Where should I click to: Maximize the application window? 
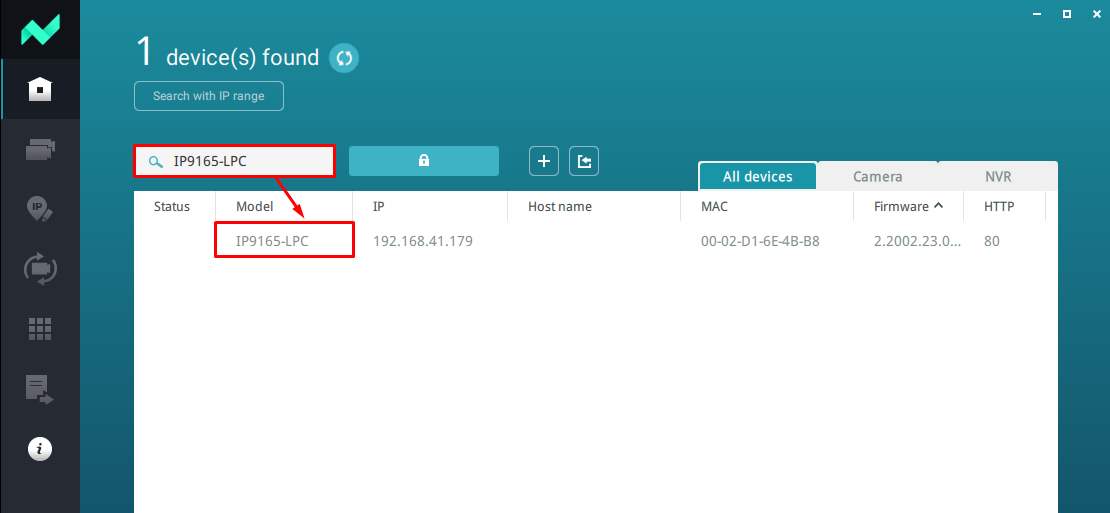(1067, 14)
